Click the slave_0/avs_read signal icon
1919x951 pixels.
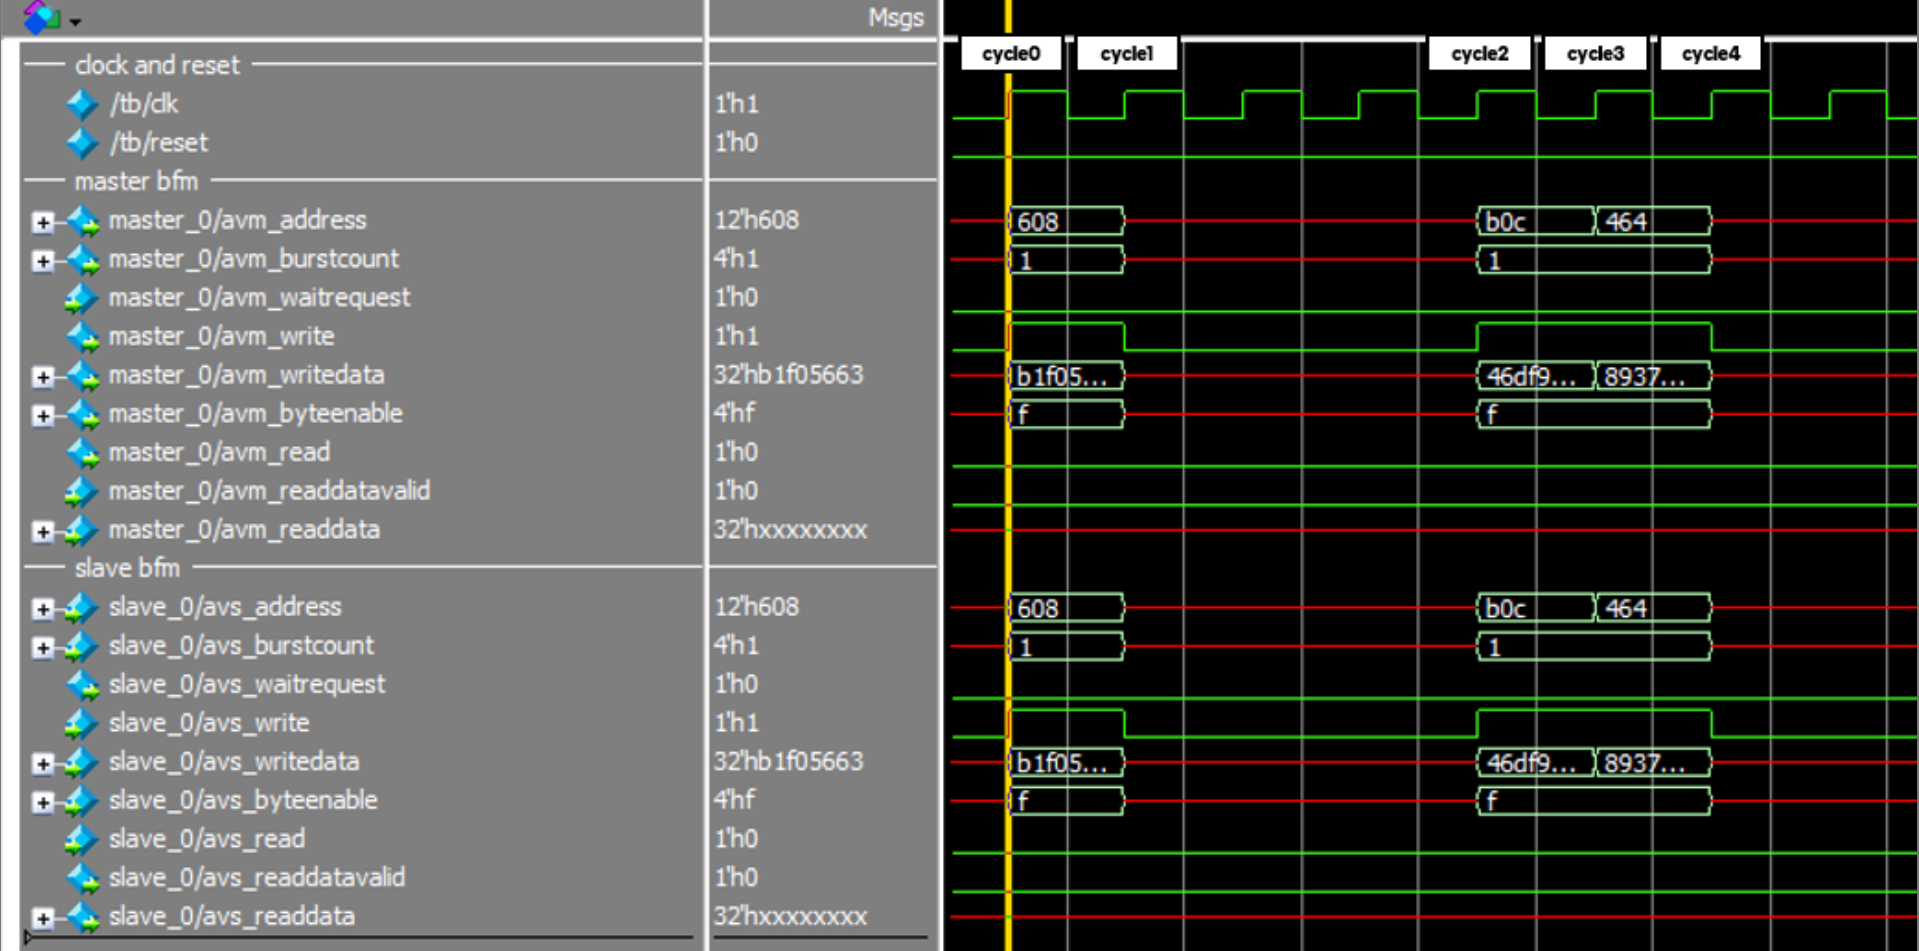click(82, 839)
